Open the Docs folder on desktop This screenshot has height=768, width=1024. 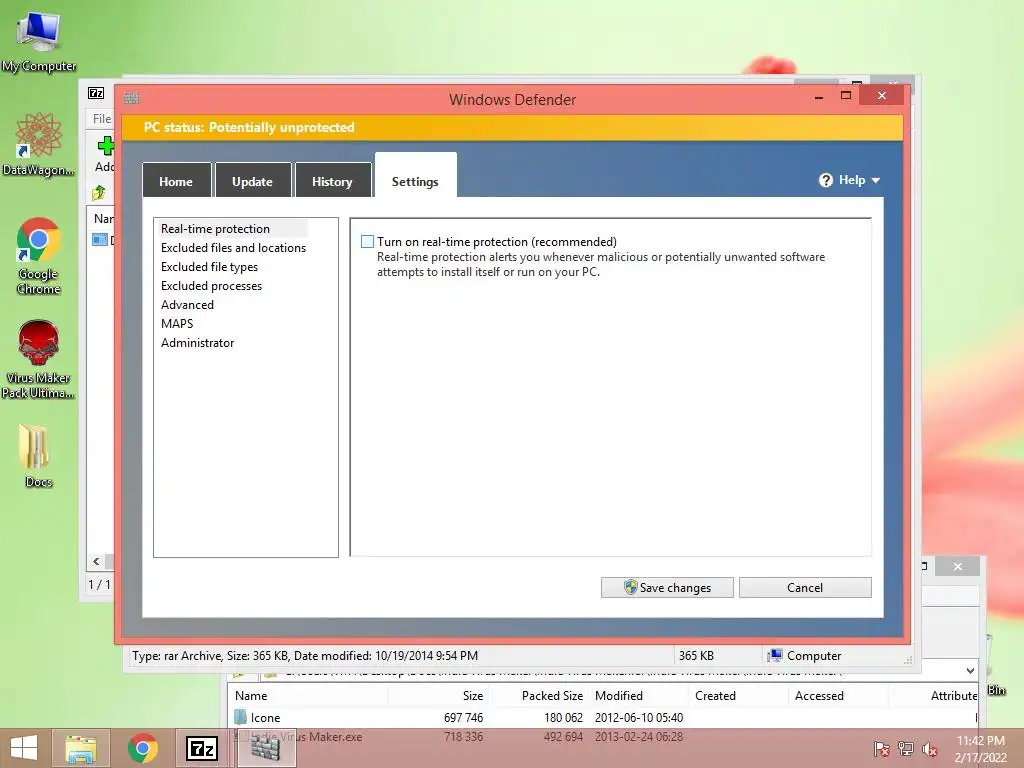pos(37,455)
